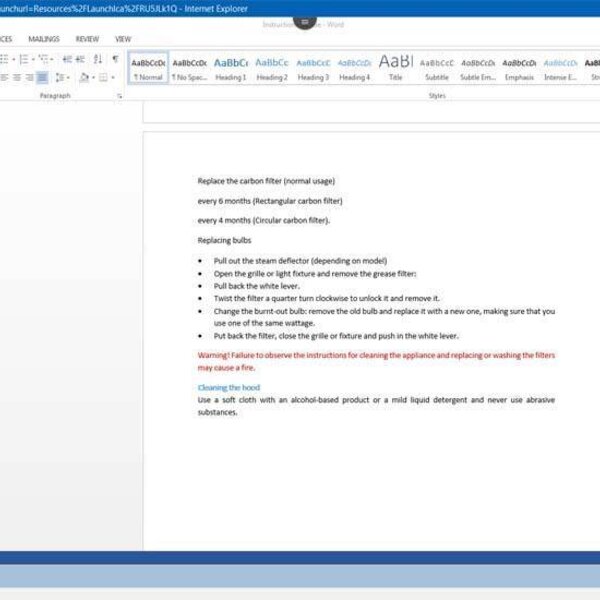Image resolution: width=600 pixels, height=600 pixels.
Task: Apply the Emphasis style
Action: coord(519,68)
